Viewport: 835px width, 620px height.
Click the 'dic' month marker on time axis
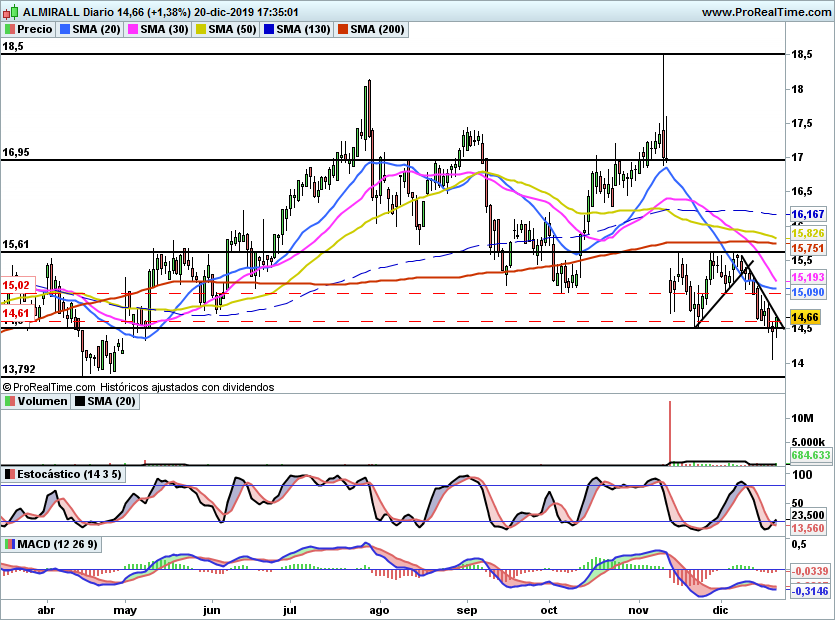tap(720, 608)
